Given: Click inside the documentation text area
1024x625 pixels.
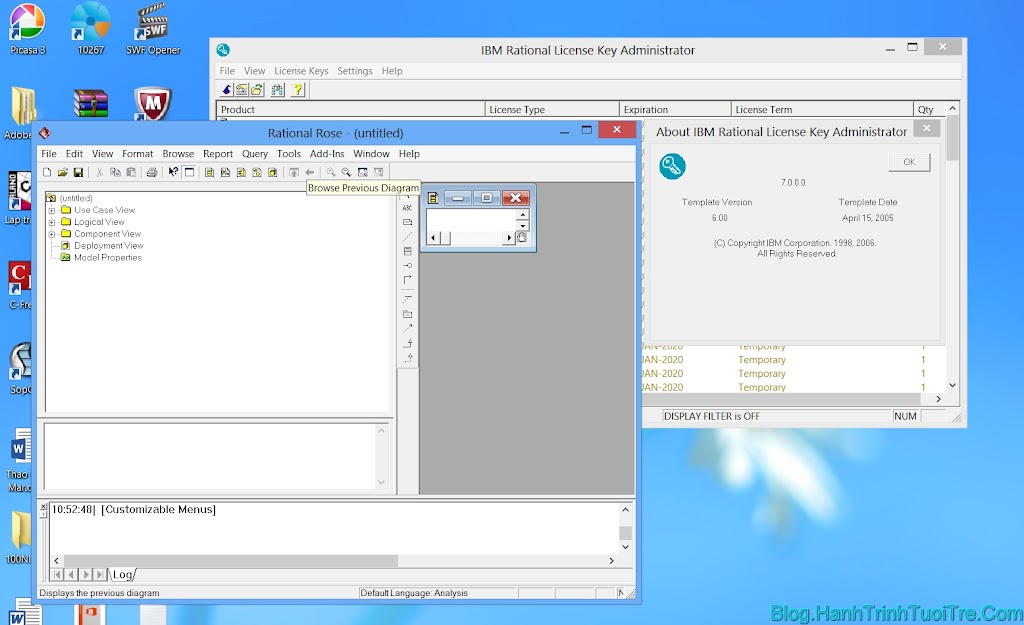Looking at the screenshot, I should (x=210, y=456).
